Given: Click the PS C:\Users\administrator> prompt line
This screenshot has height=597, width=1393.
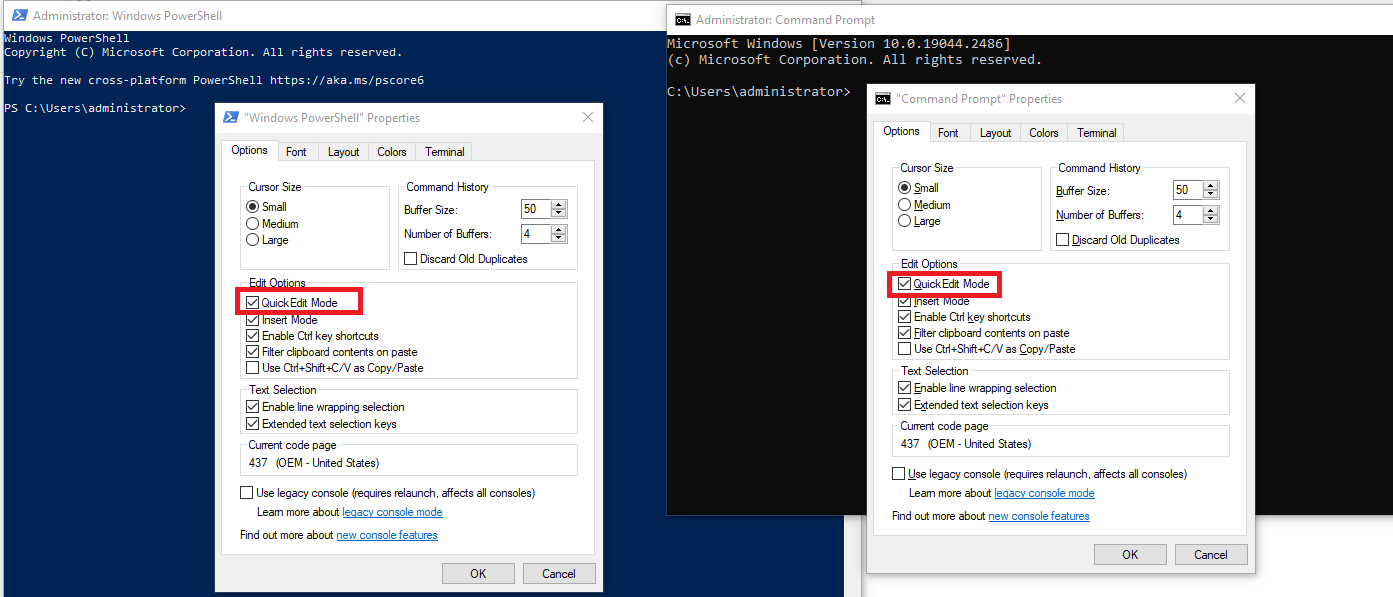Looking at the screenshot, I should click(95, 107).
